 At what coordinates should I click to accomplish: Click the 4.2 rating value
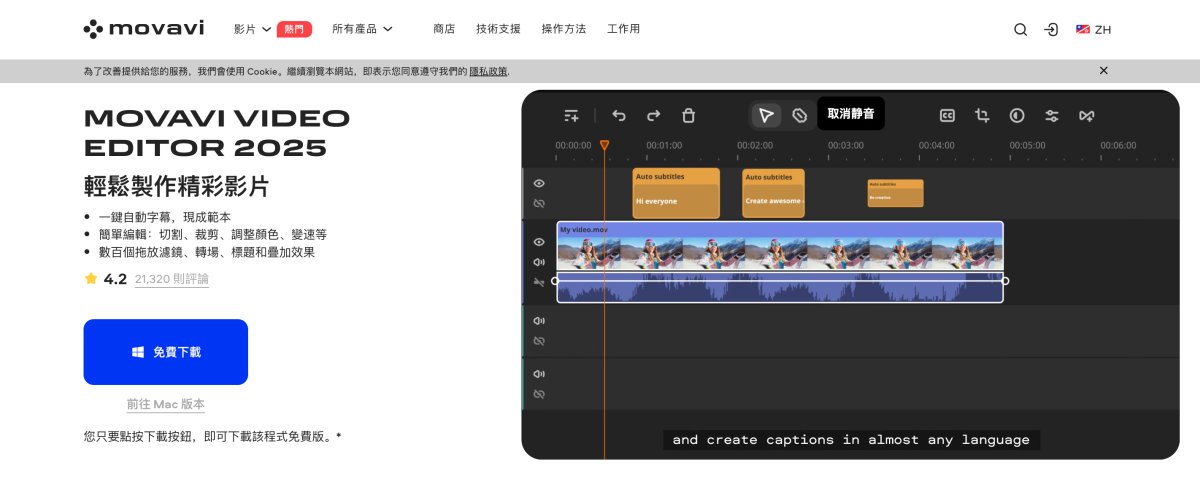(115, 279)
